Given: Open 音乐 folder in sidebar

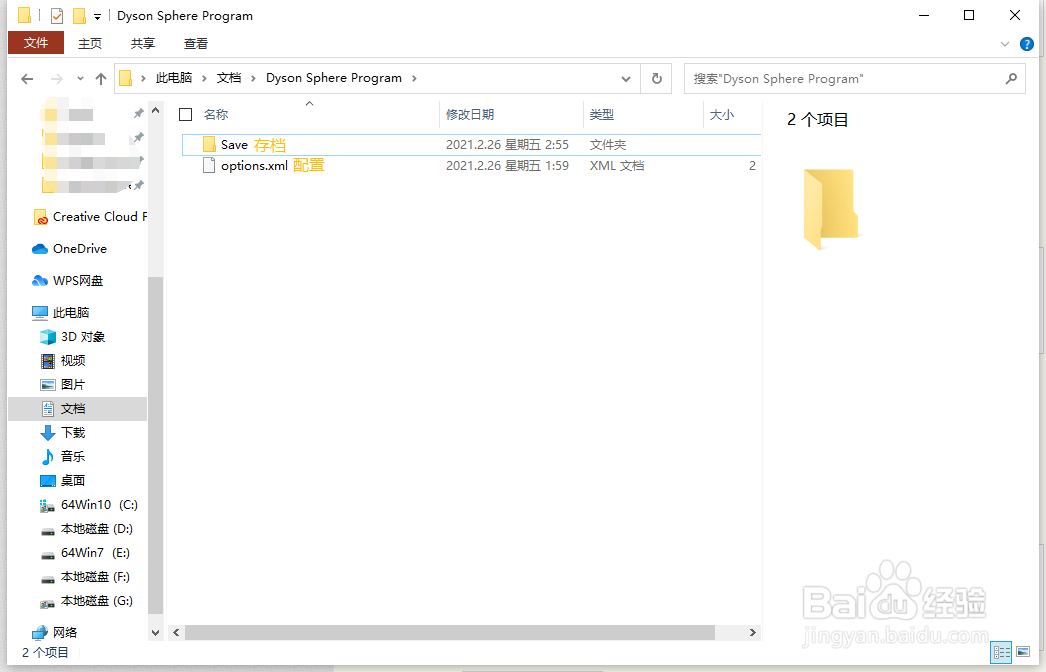Looking at the screenshot, I should (63, 457).
